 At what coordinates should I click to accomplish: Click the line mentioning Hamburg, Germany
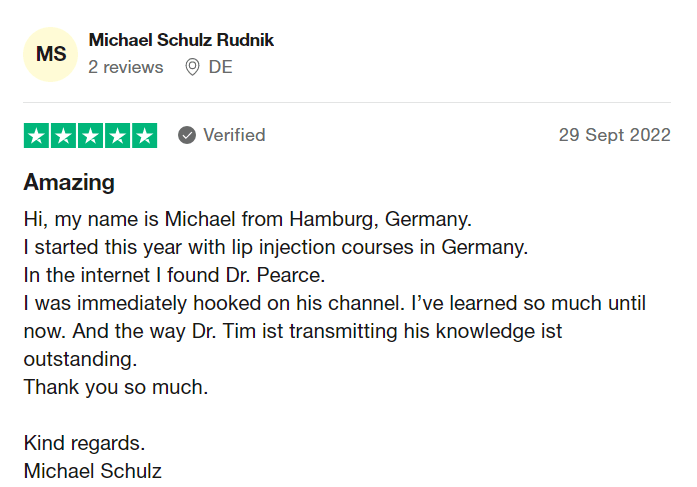click(248, 220)
